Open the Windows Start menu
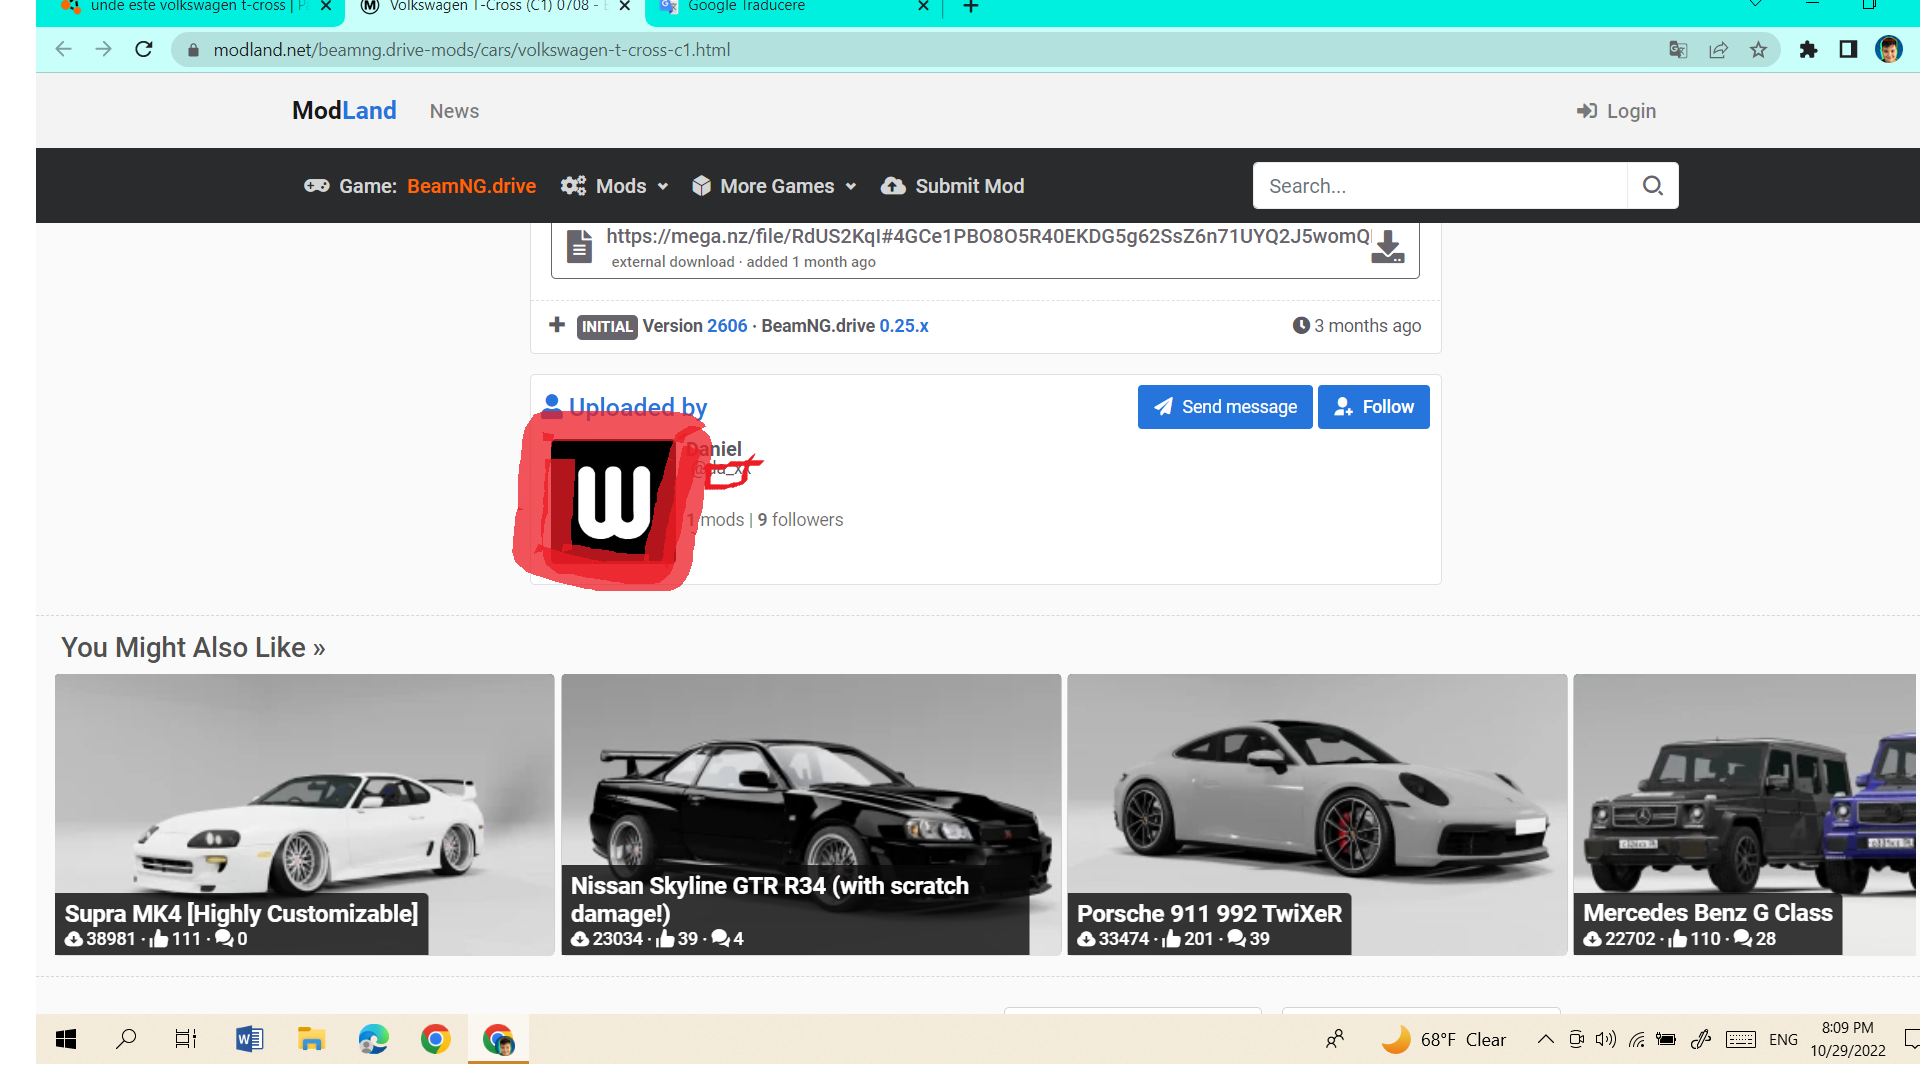 pyautogui.click(x=66, y=1039)
